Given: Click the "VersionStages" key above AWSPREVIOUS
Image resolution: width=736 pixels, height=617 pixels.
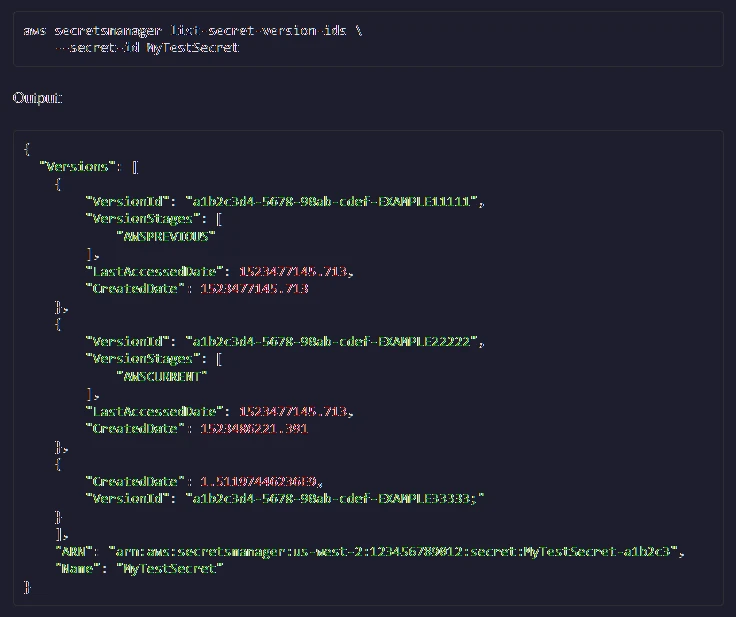Looking at the screenshot, I should coord(143,219).
